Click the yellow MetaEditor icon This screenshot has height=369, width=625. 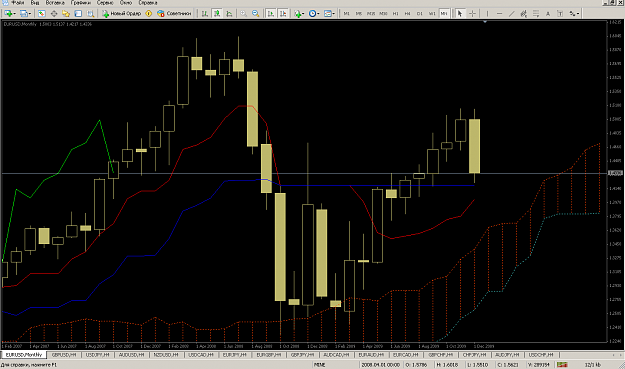pyautogui.click(x=149, y=14)
